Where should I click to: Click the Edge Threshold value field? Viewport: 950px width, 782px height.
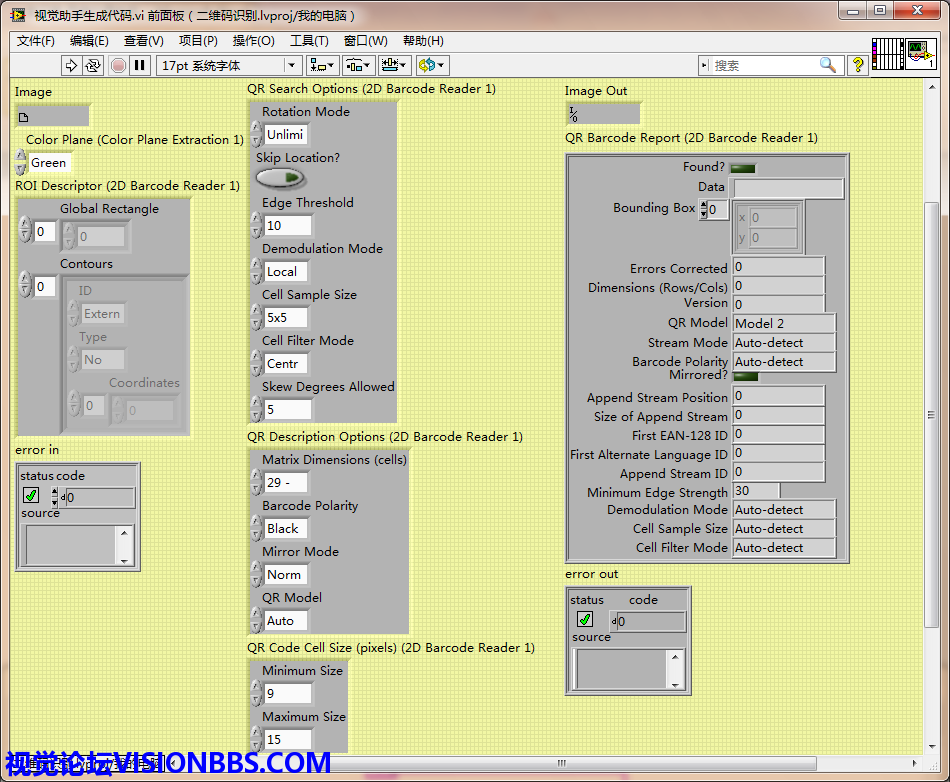click(x=285, y=225)
